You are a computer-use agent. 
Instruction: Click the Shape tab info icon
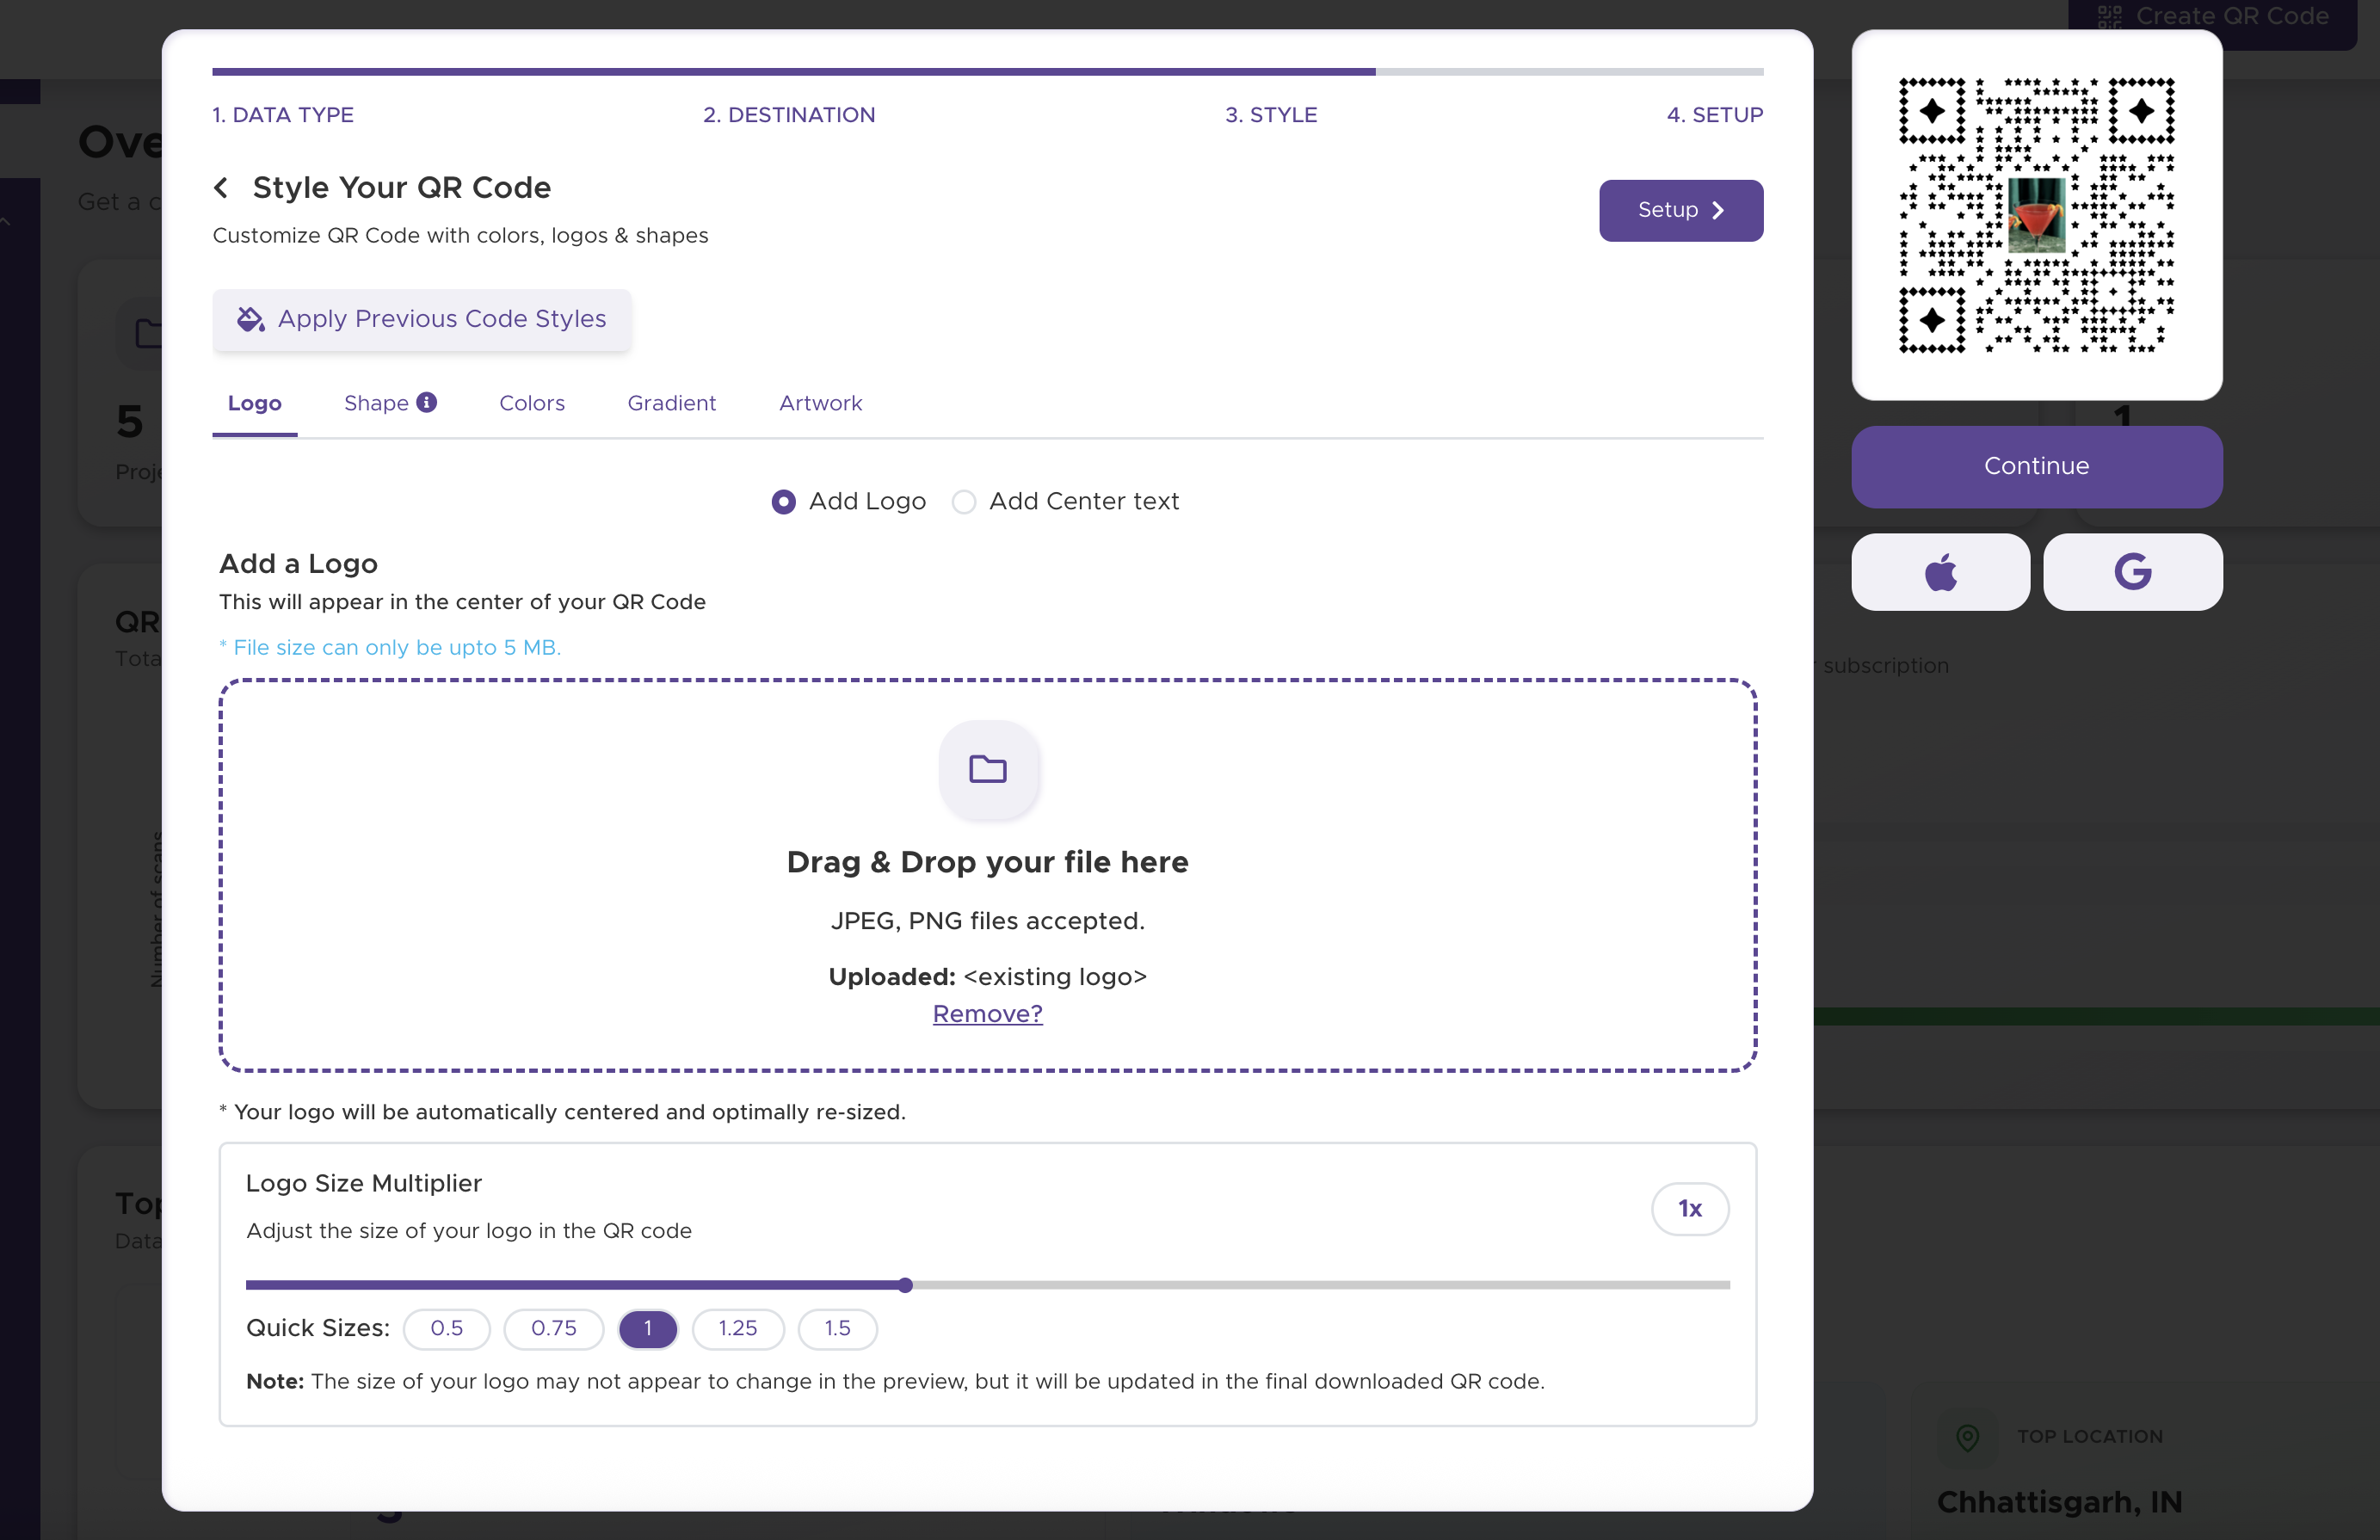tap(427, 402)
